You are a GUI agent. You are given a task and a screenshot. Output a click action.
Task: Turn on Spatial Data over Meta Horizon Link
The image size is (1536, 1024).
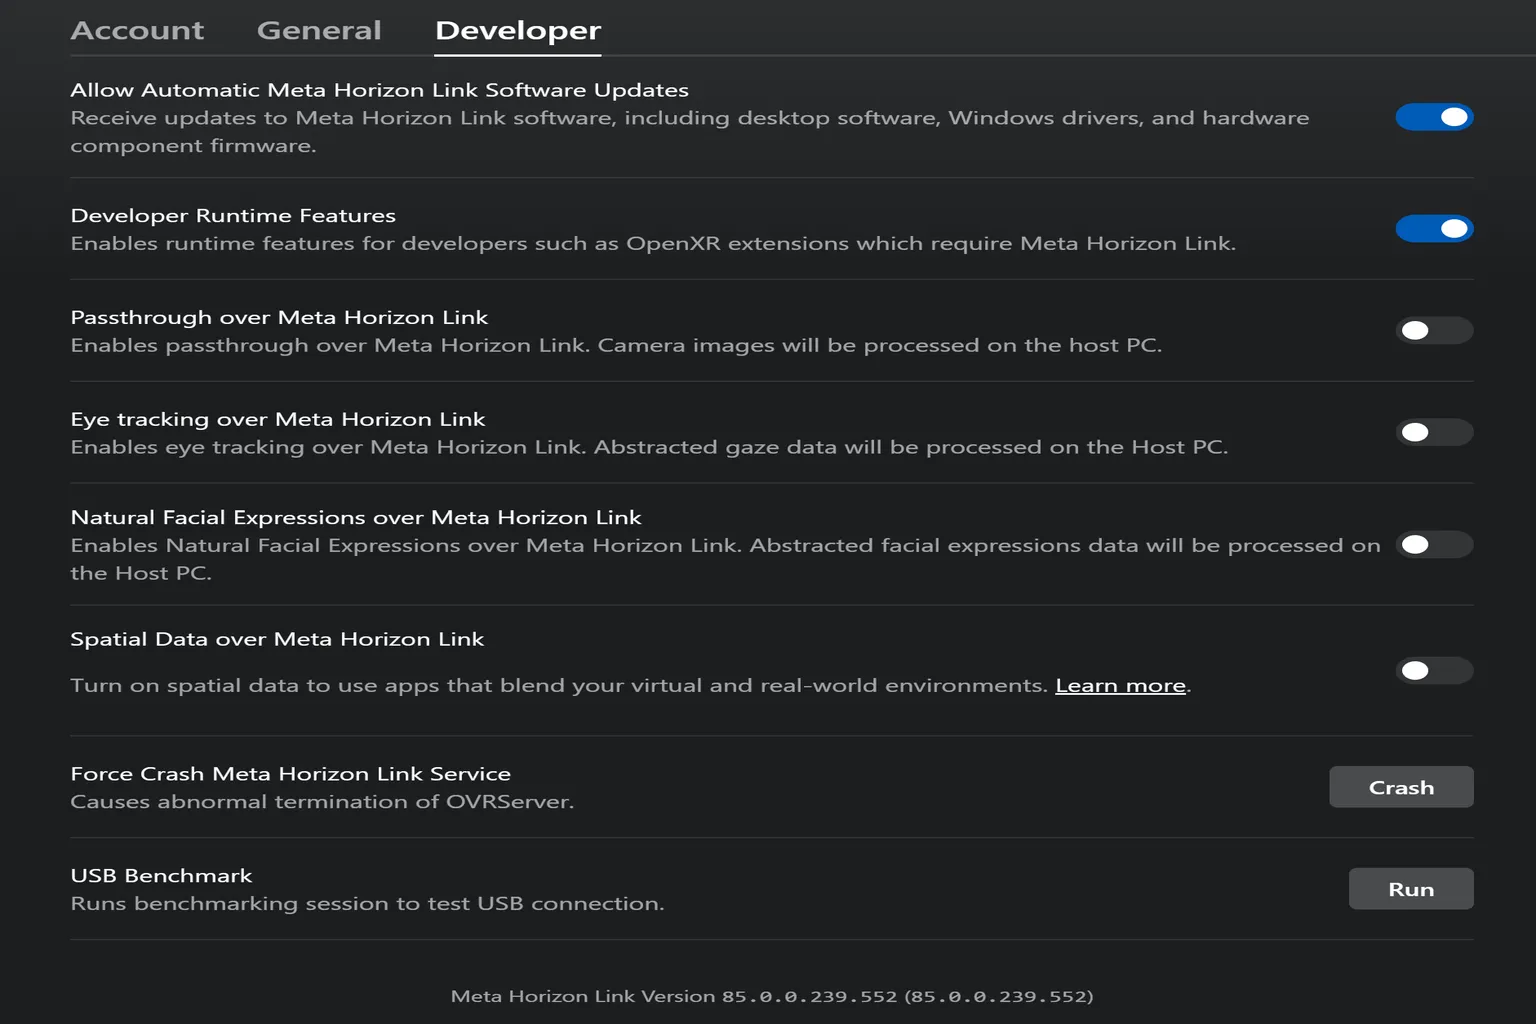(x=1434, y=670)
